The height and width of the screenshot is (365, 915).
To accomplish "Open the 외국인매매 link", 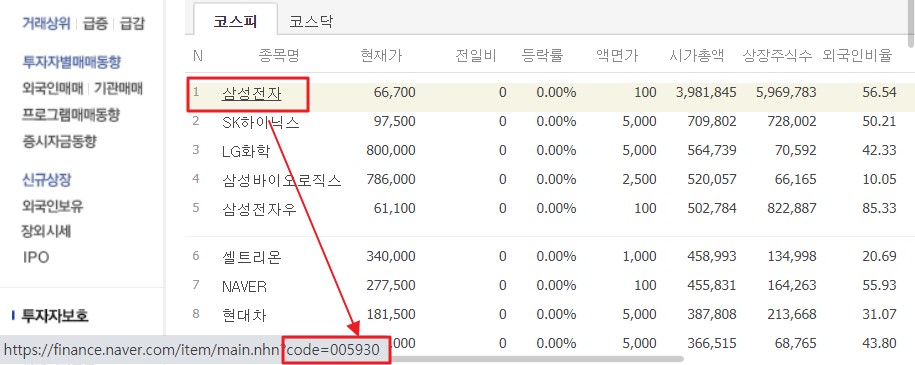I will tap(53, 89).
